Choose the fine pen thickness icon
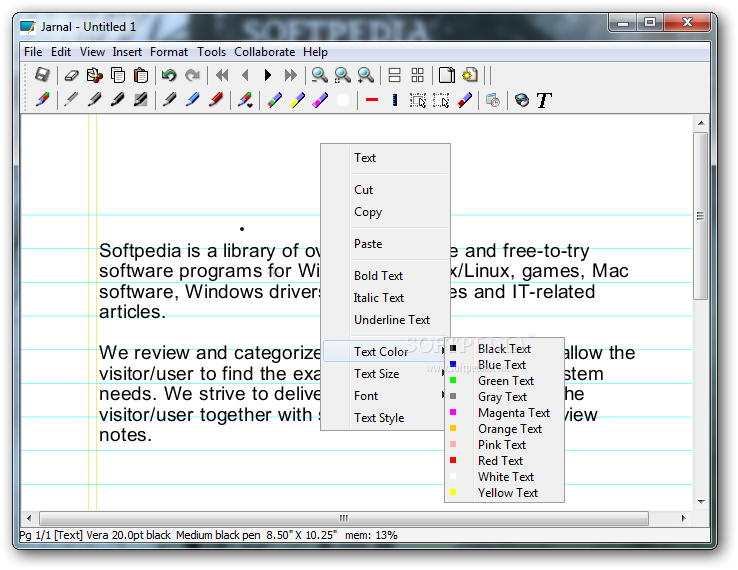738x570 pixels. 72,100
